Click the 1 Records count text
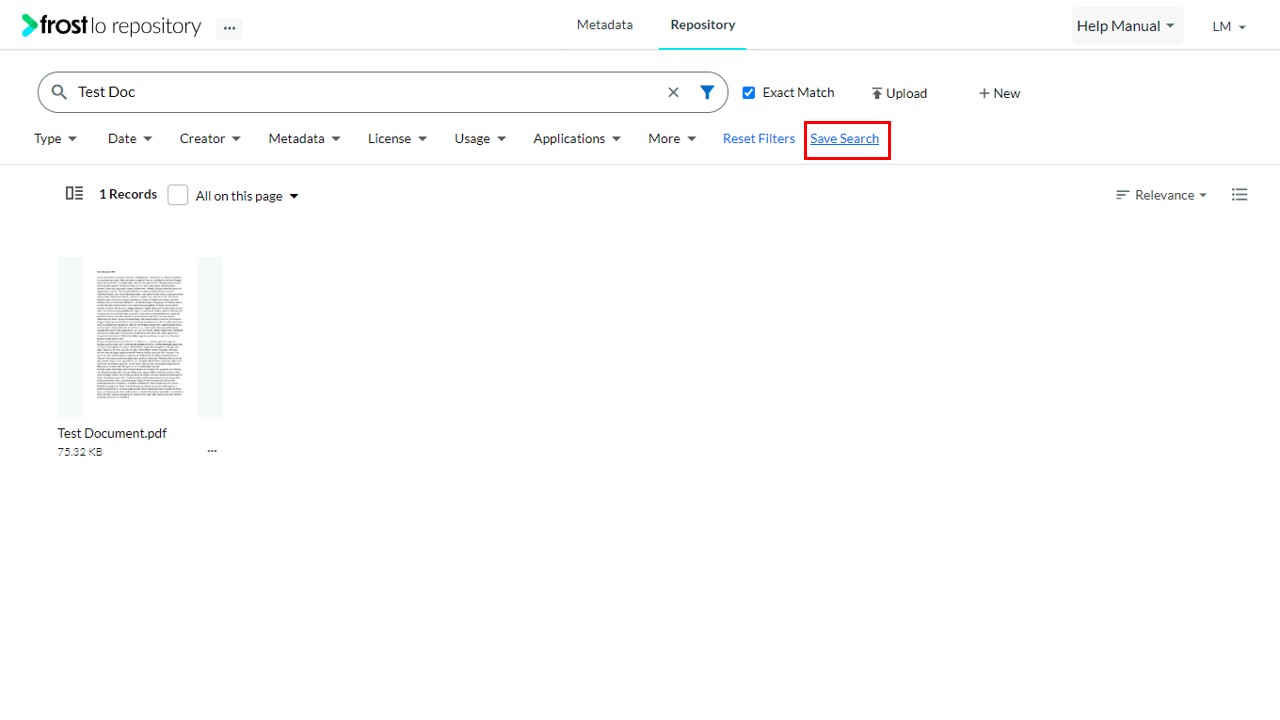Screen dimensions: 1280x720 (x=128, y=194)
